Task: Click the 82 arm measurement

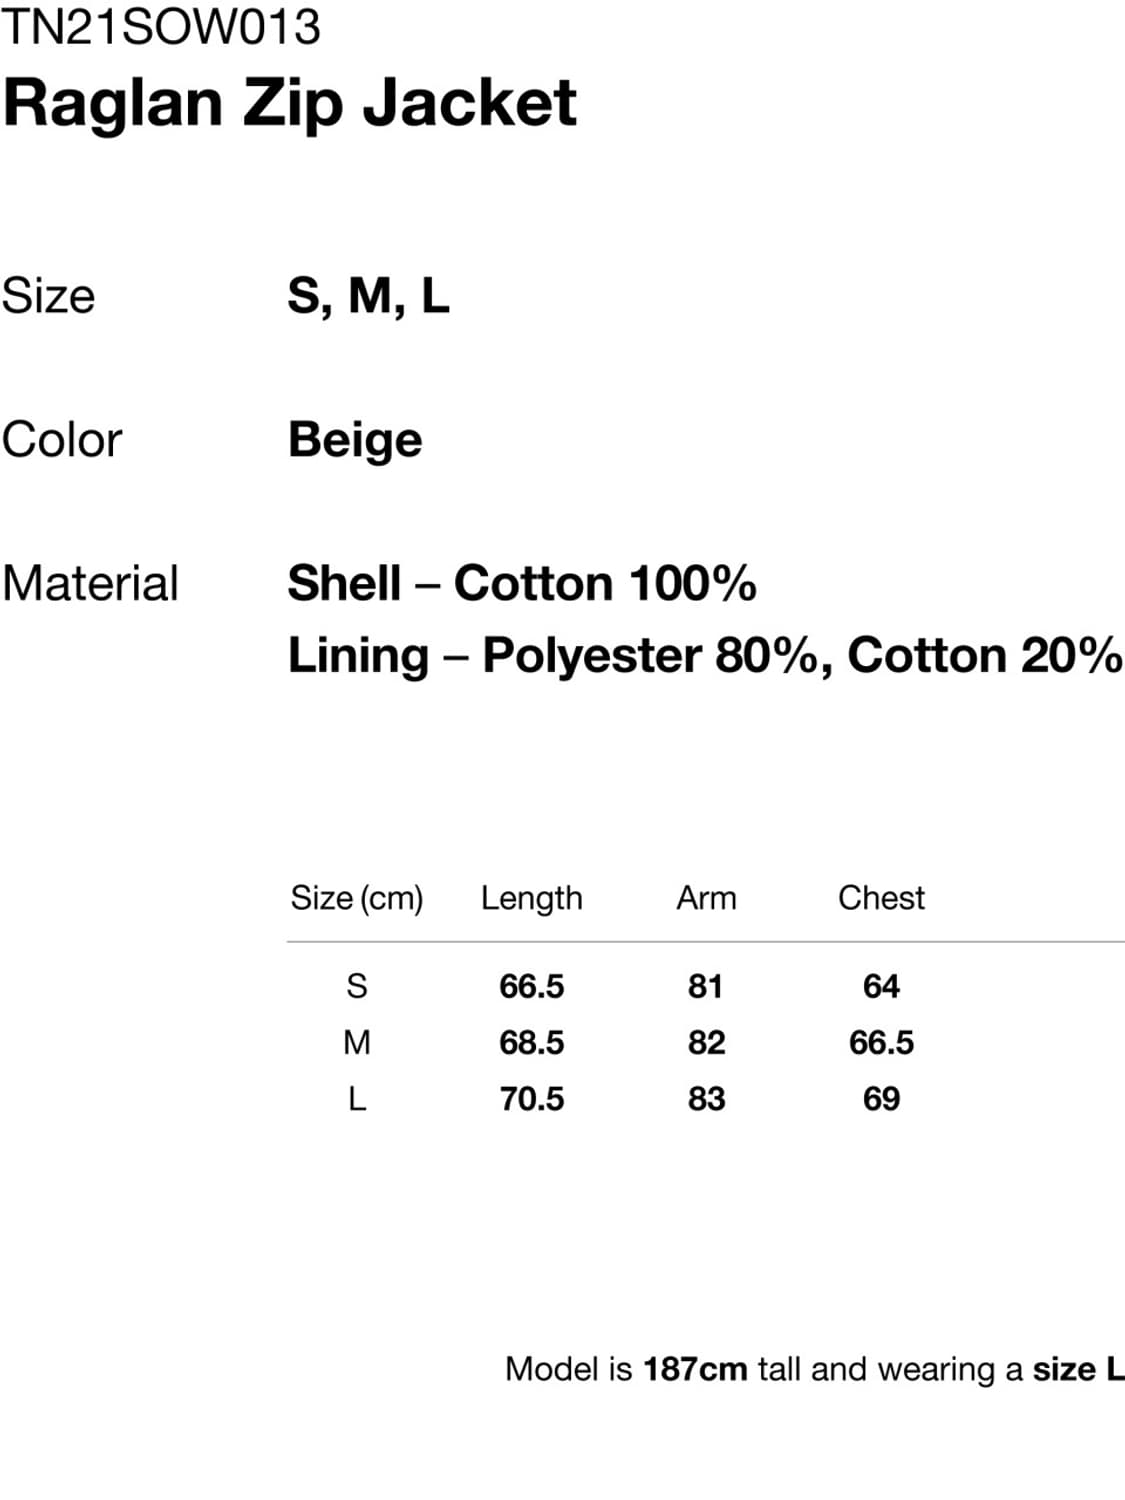Action: (x=706, y=1043)
